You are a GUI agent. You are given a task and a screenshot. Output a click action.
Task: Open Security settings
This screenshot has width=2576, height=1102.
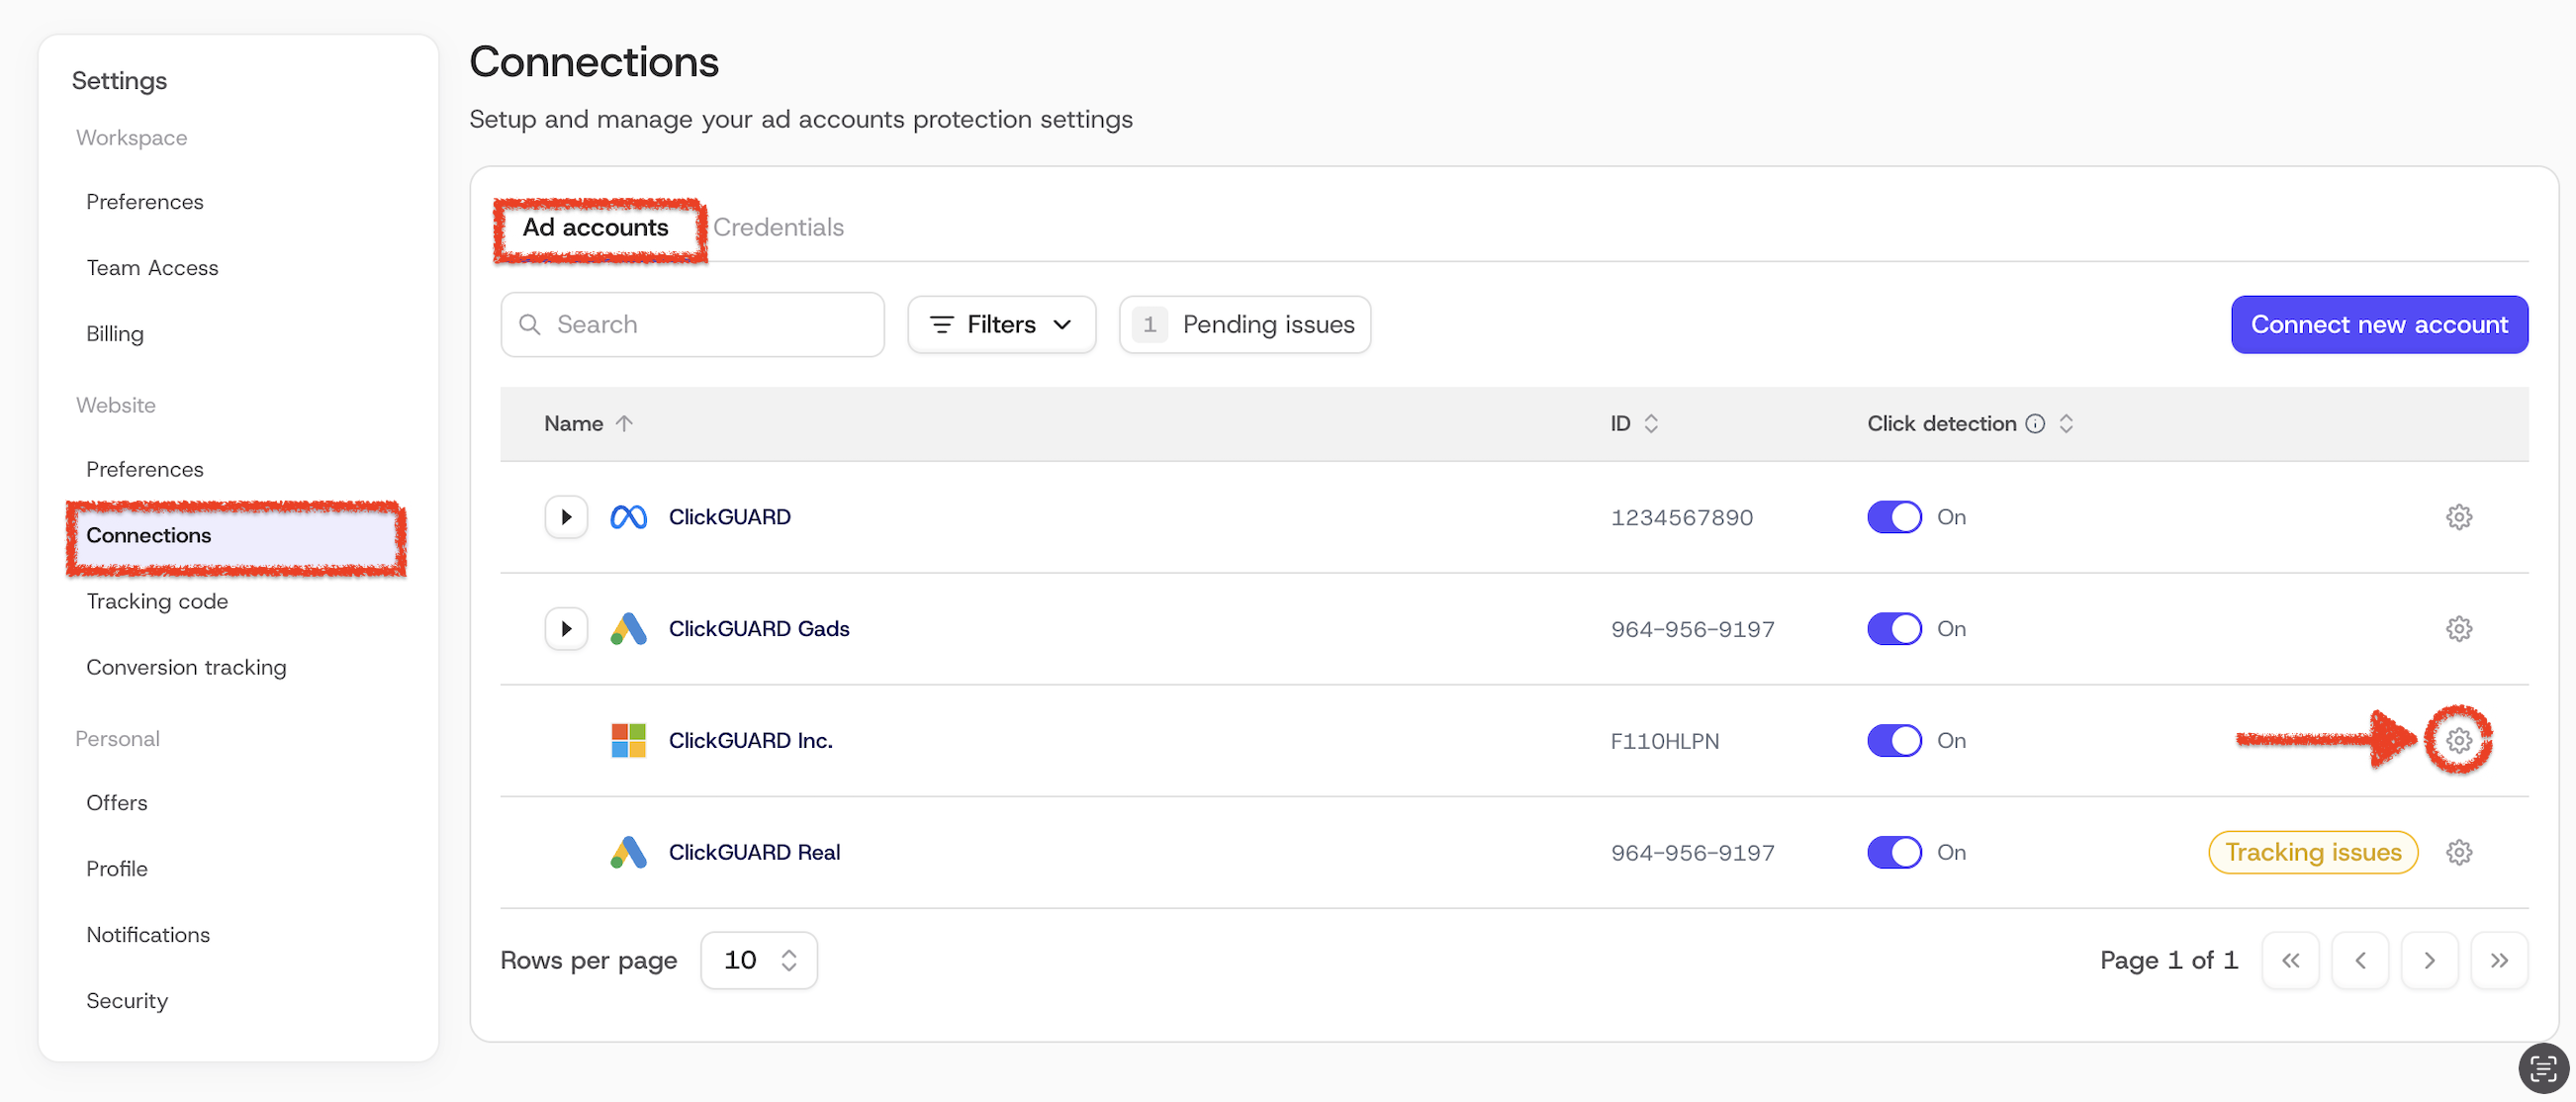[x=126, y=1001]
